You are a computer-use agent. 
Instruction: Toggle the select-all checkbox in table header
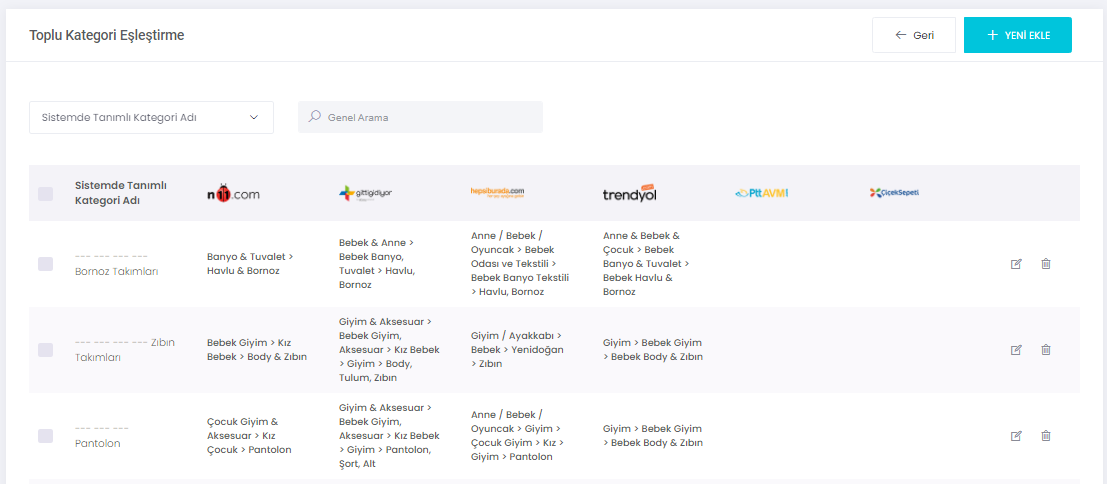tap(46, 194)
